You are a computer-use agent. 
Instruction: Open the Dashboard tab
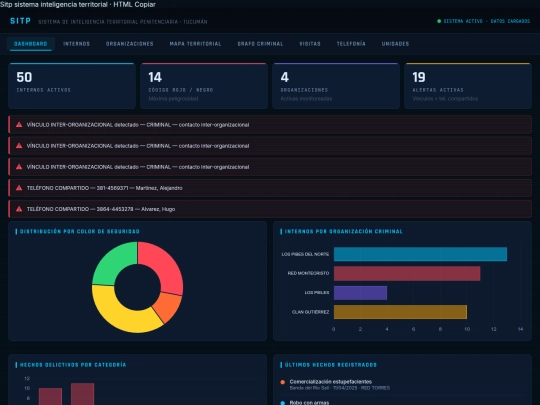click(31, 44)
